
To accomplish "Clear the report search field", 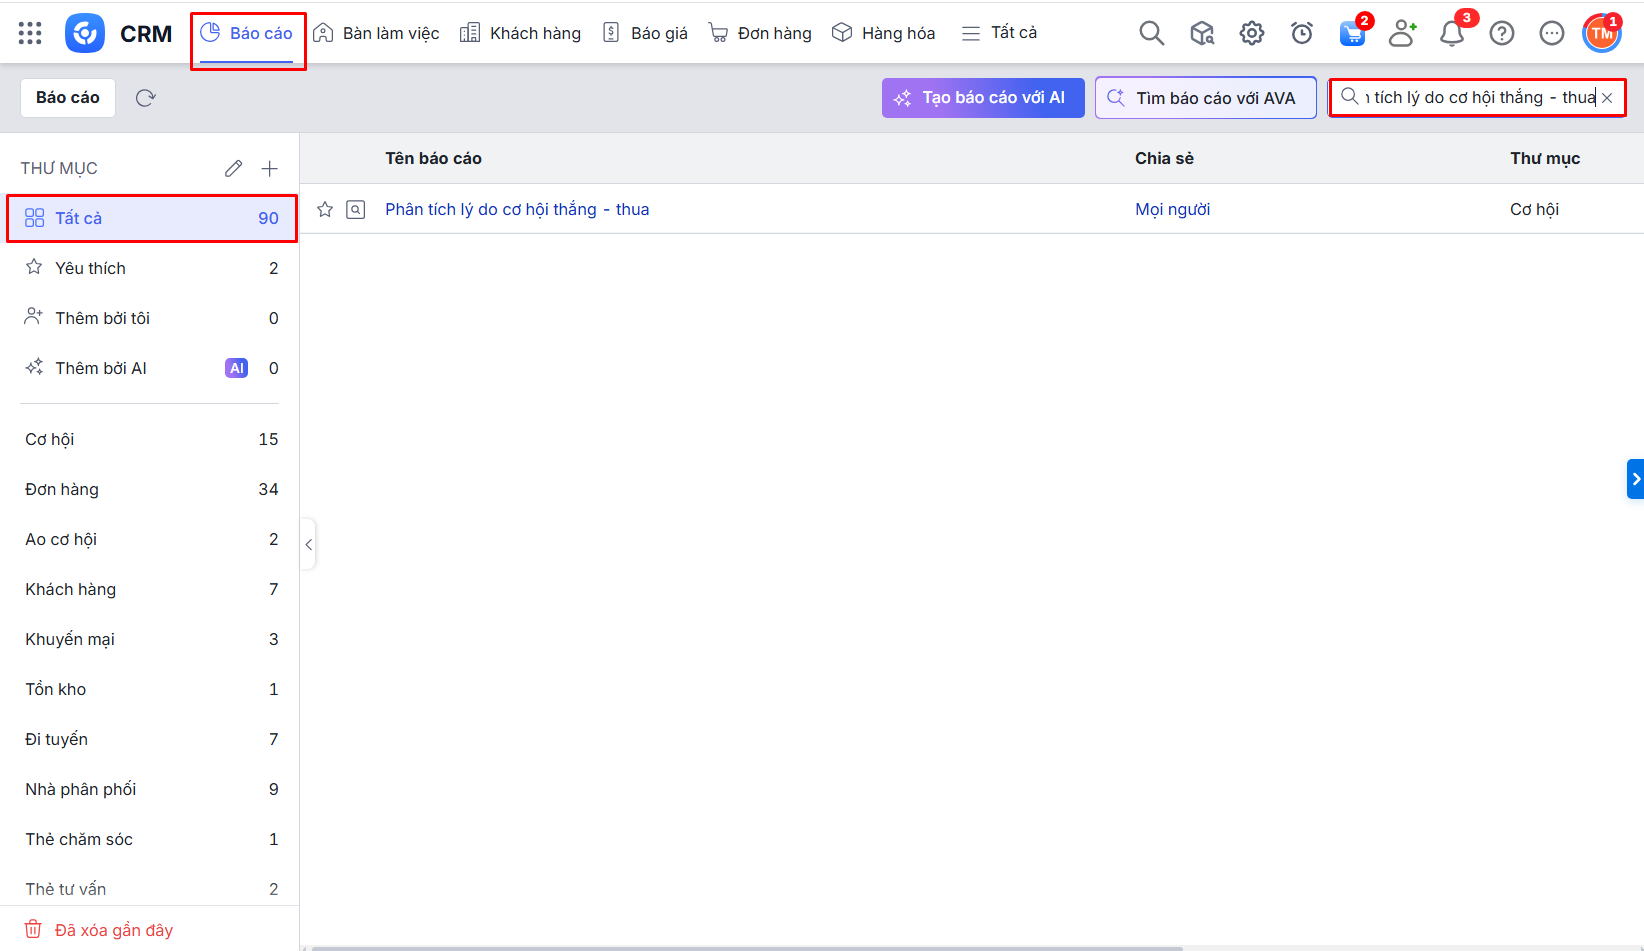I will [1607, 98].
